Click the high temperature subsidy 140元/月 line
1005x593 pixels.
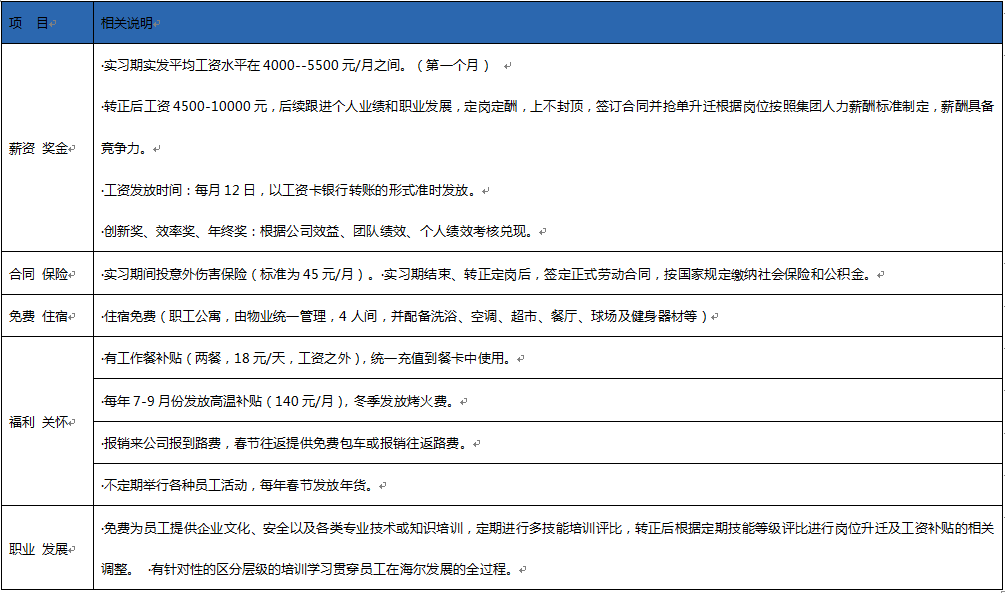click(280, 401)
